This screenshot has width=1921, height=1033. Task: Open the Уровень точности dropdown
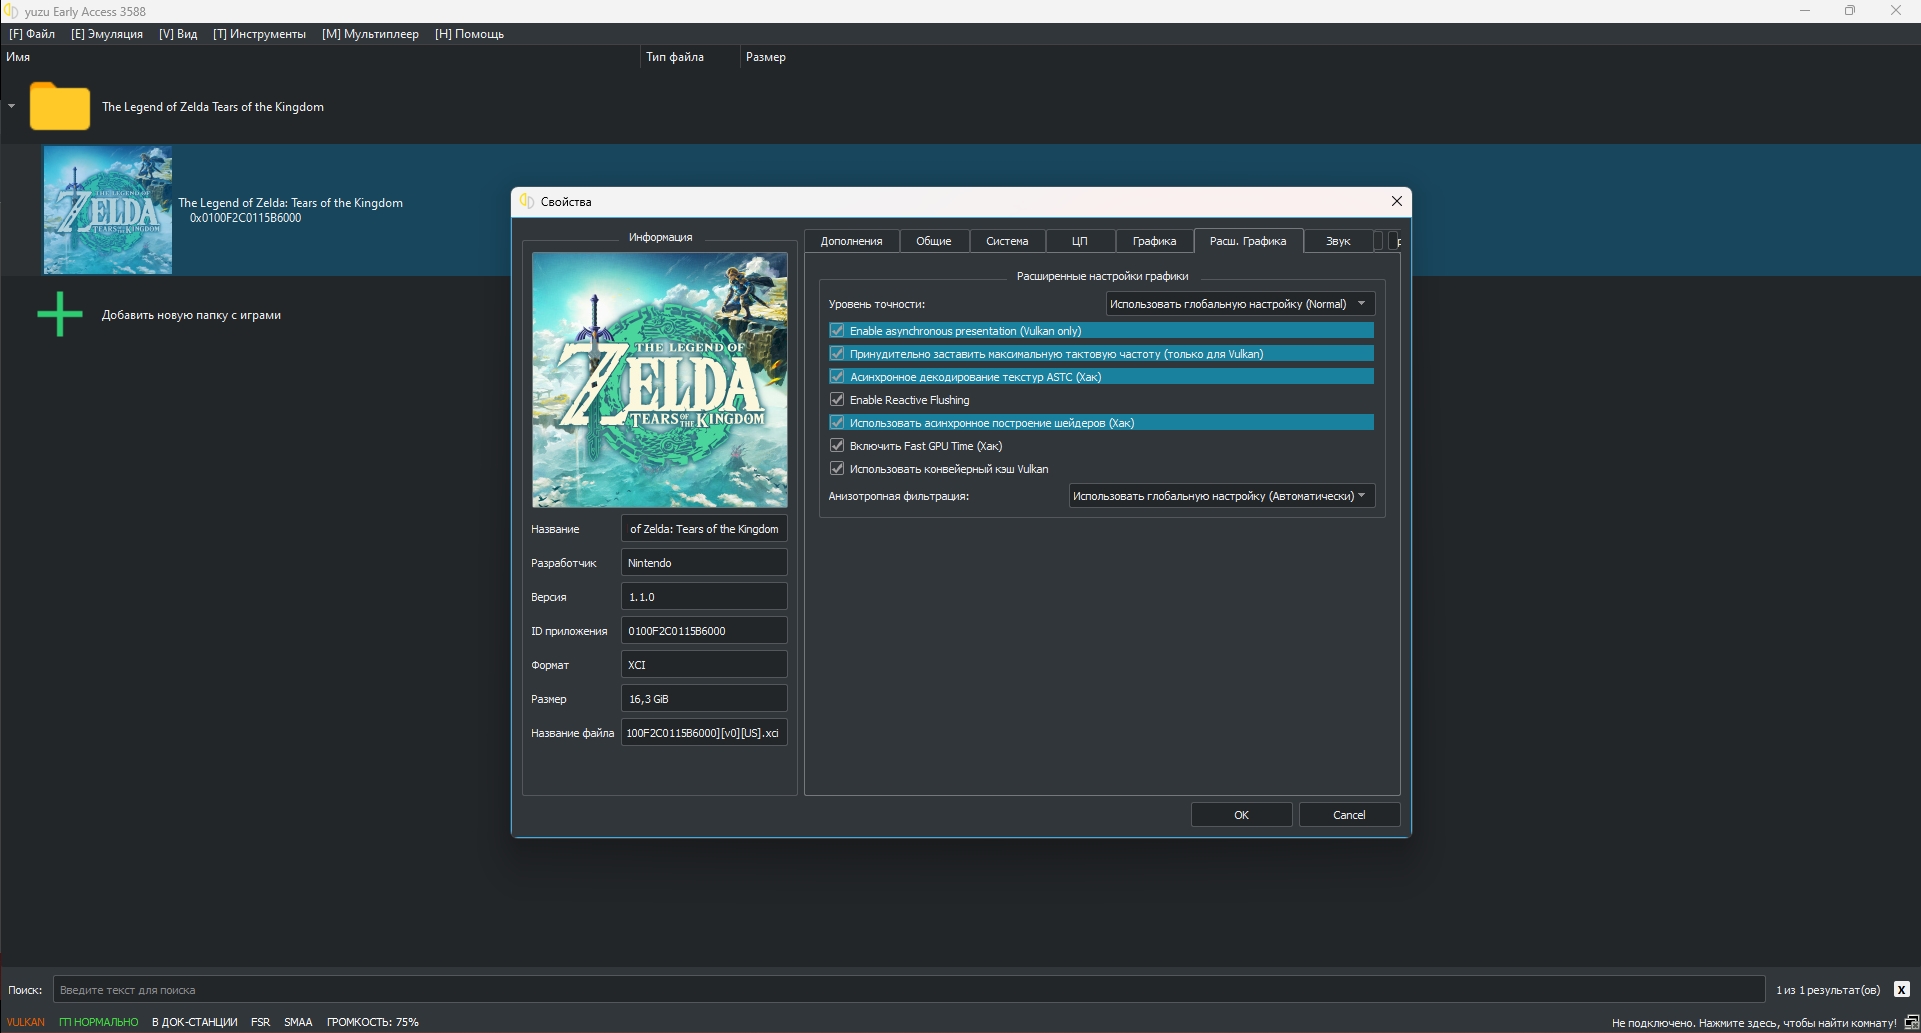[x=1240, y=303]
